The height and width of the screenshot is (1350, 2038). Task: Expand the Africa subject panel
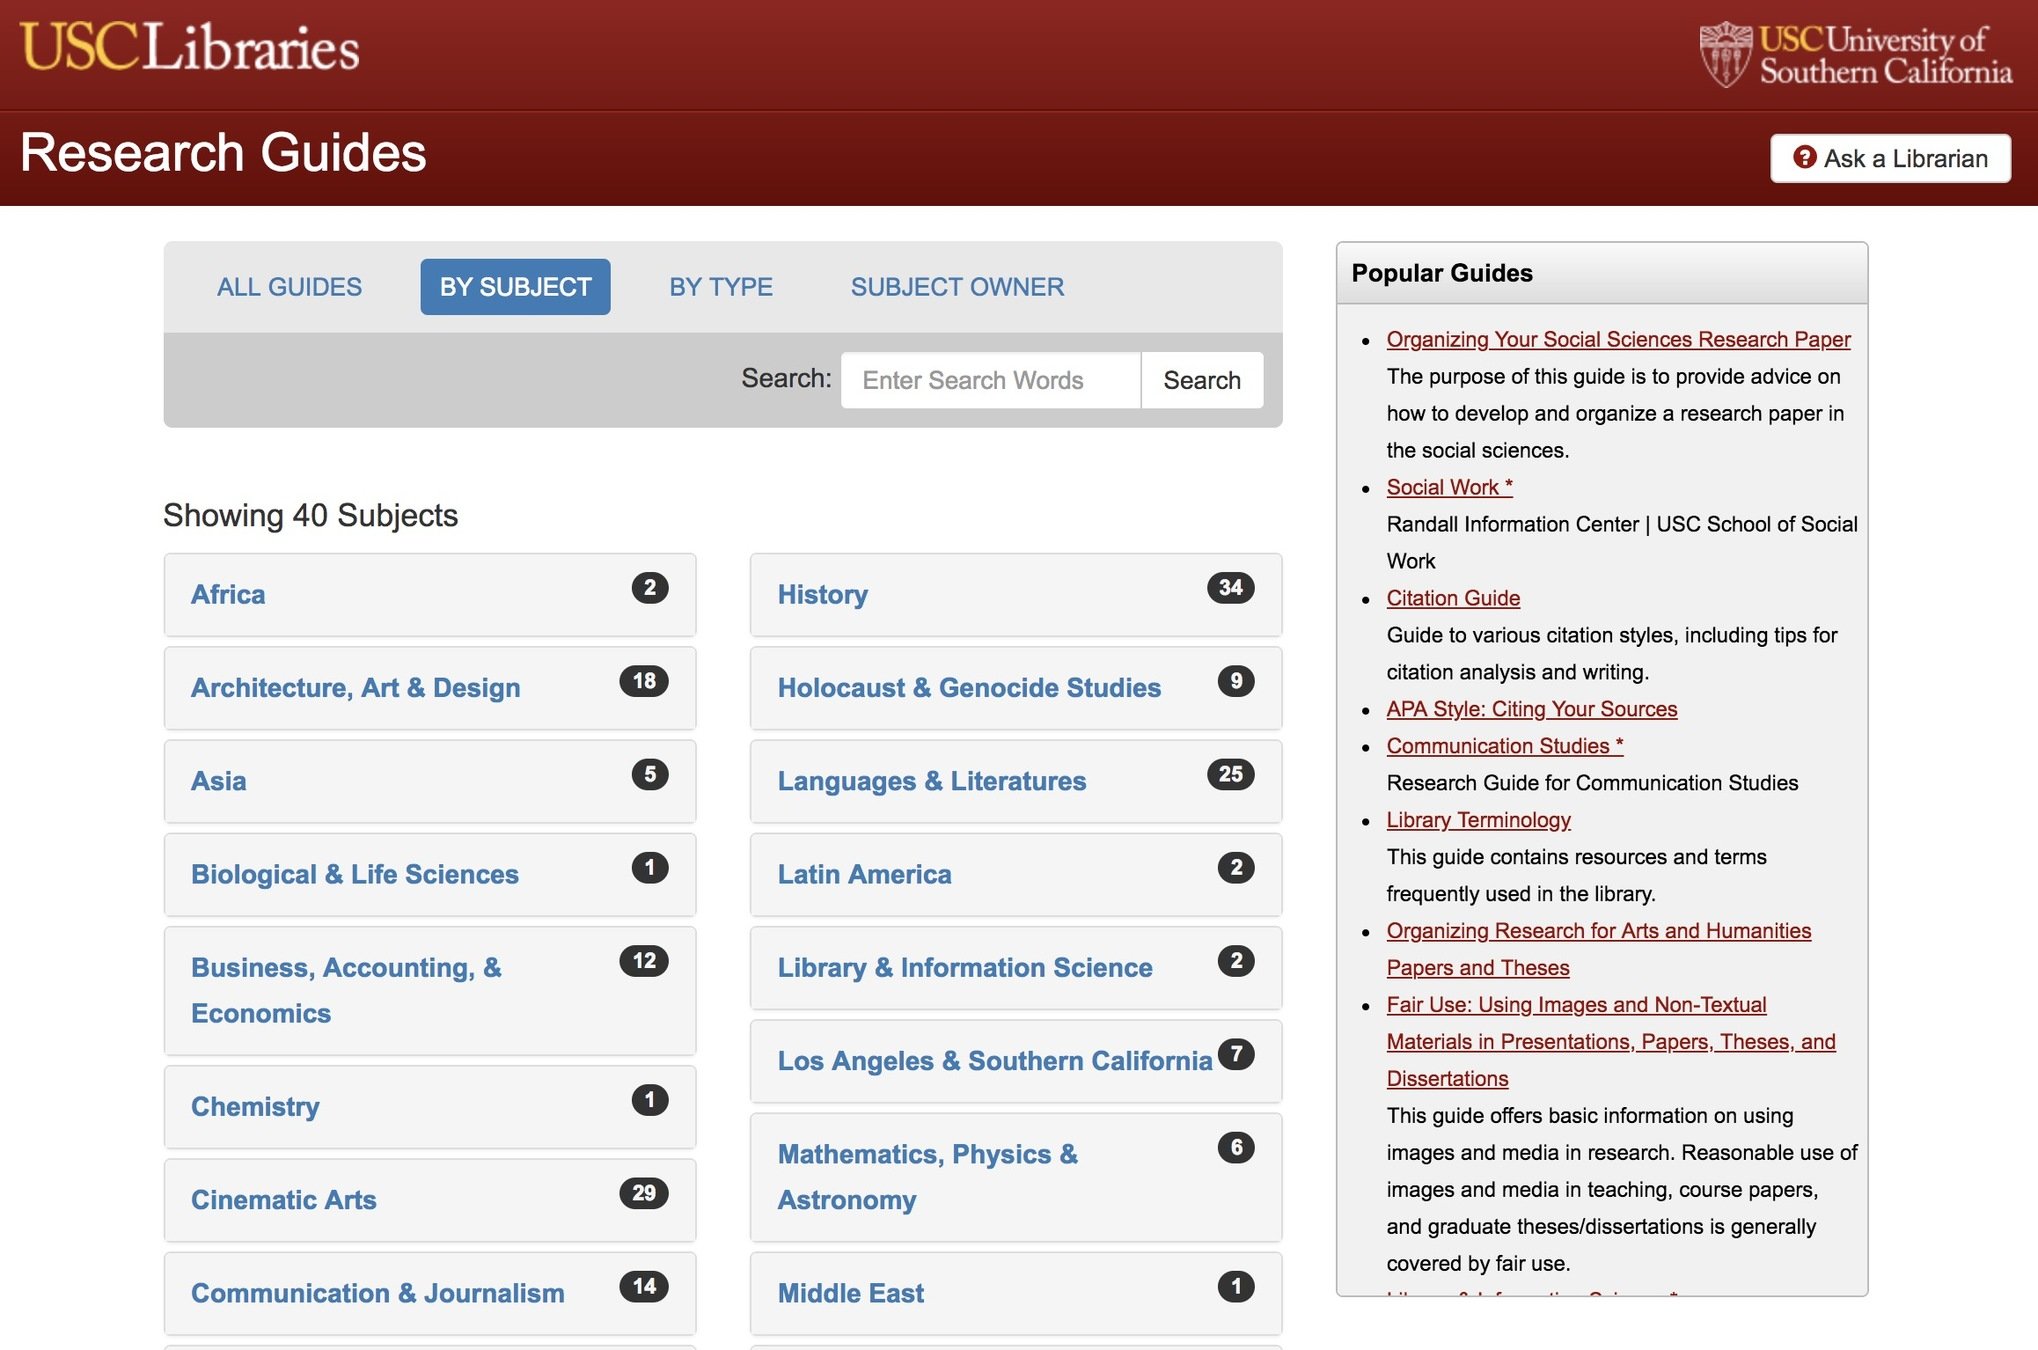point(228,595)
